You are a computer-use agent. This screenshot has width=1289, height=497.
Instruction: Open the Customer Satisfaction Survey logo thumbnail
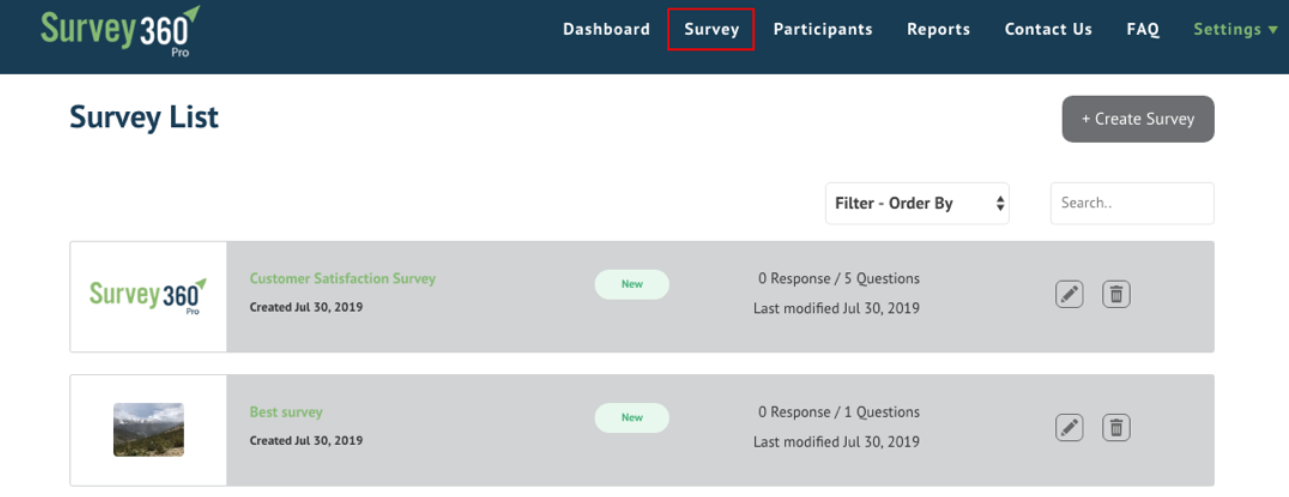pos(148,296)
